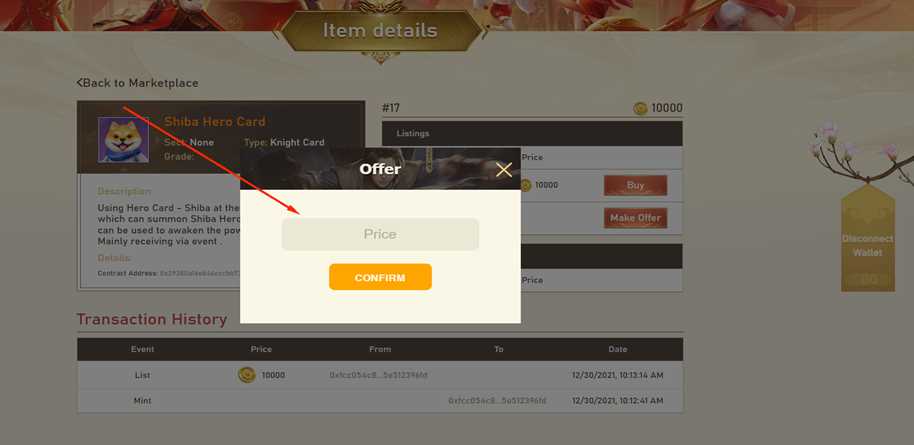Click gold coin icon next to top 10000
The image size is (914, 445).
click(641, 108)
